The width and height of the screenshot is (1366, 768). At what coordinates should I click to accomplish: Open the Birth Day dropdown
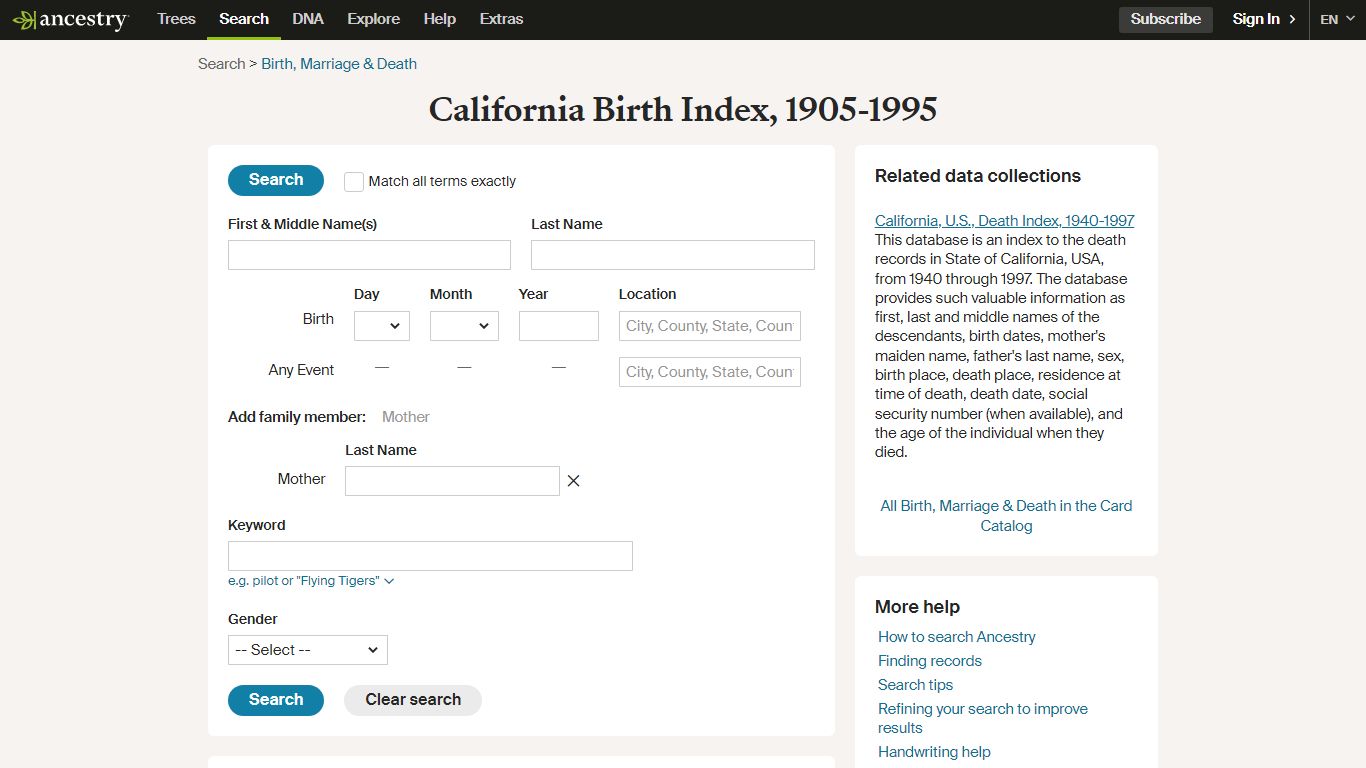coord(382,326)
